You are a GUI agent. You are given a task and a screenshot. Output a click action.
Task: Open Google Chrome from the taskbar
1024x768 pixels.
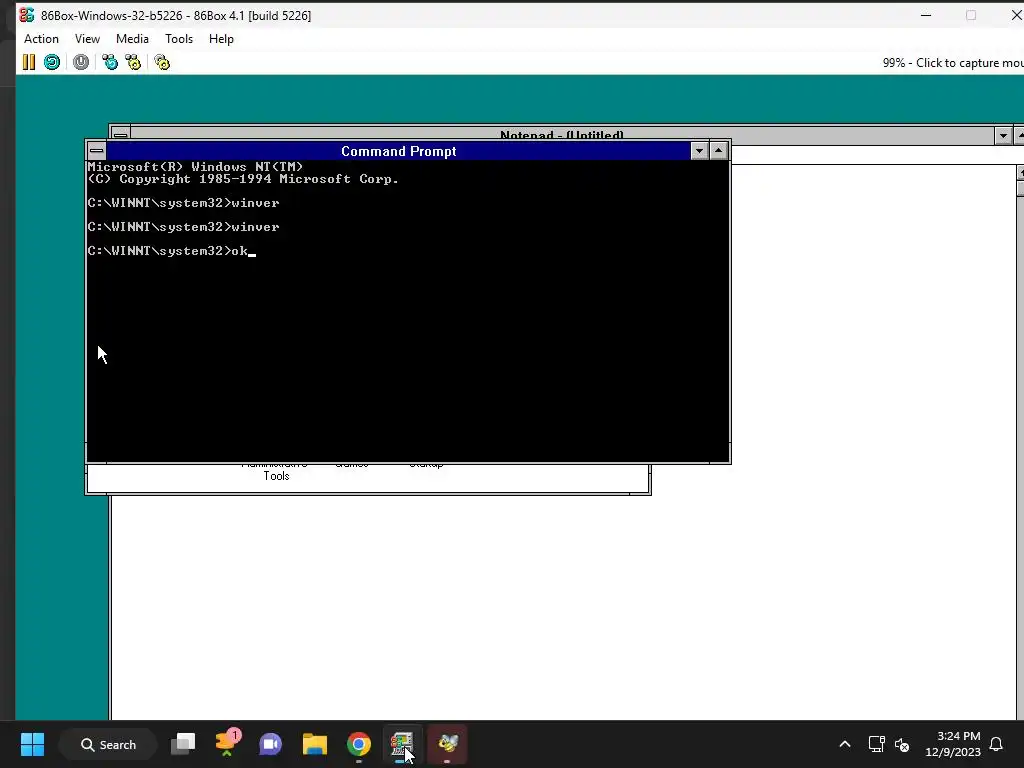pos(359,744)
